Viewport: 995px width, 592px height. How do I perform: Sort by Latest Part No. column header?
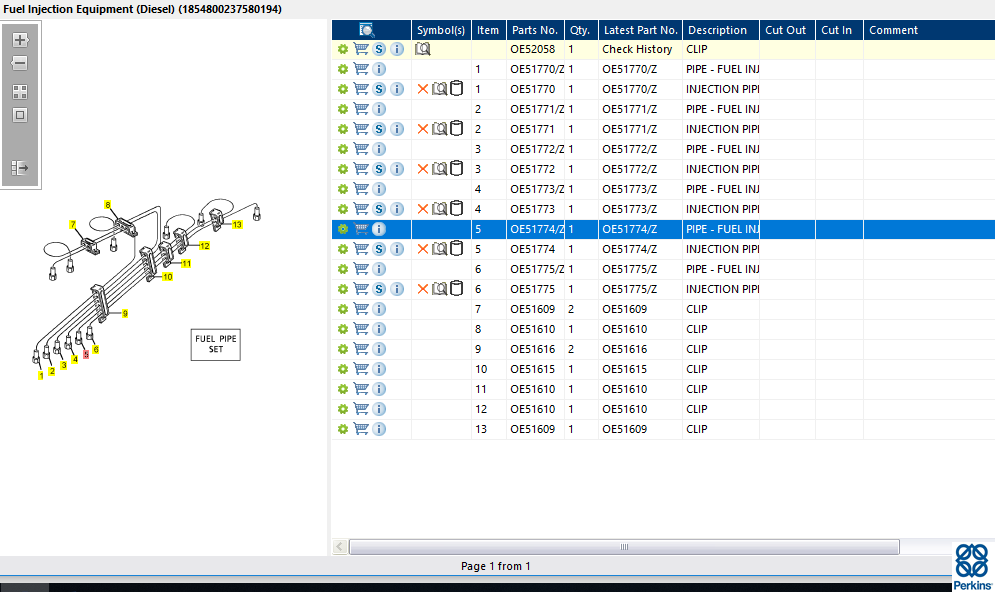[640, 30]
